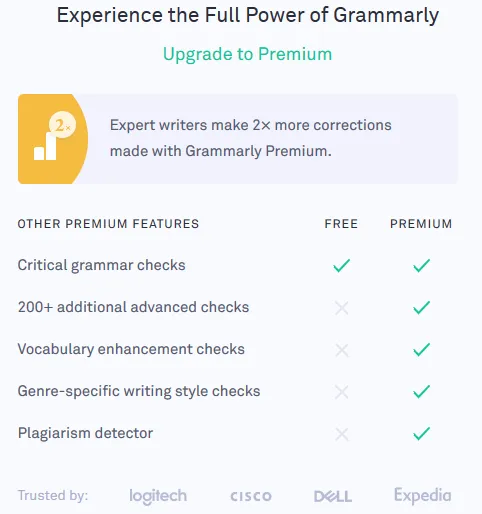Click the Cisco logo

point(251,496)
